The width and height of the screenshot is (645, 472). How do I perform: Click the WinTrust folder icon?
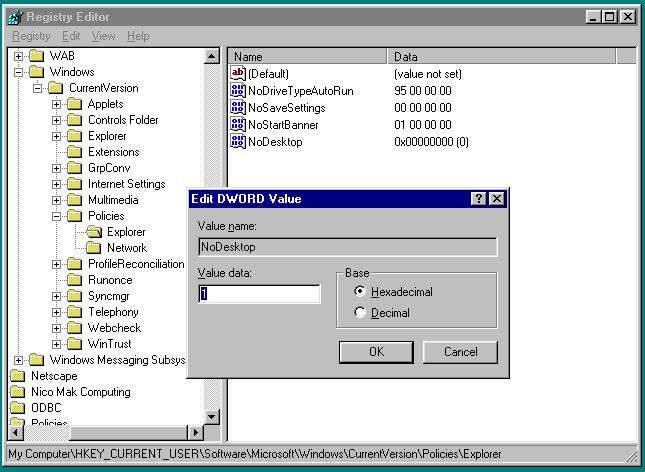pyautogui.click(x=74, y=344)
